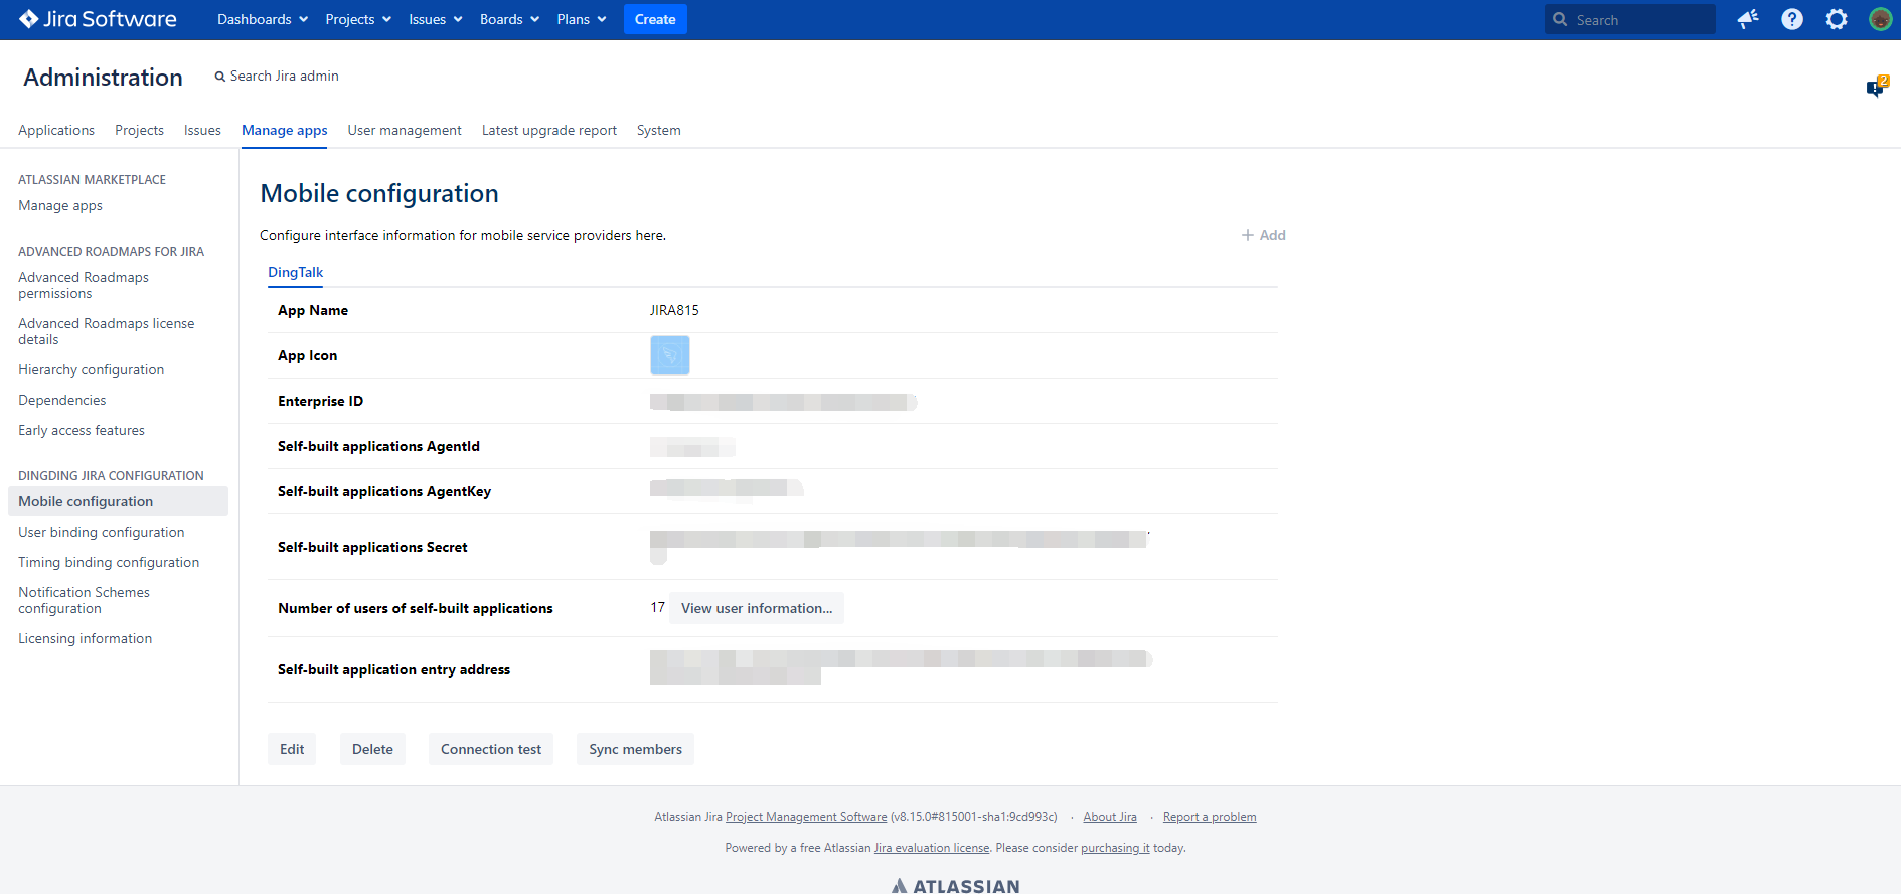
Task: Open Advanced Roadmaps permissions
Action: 83,285
